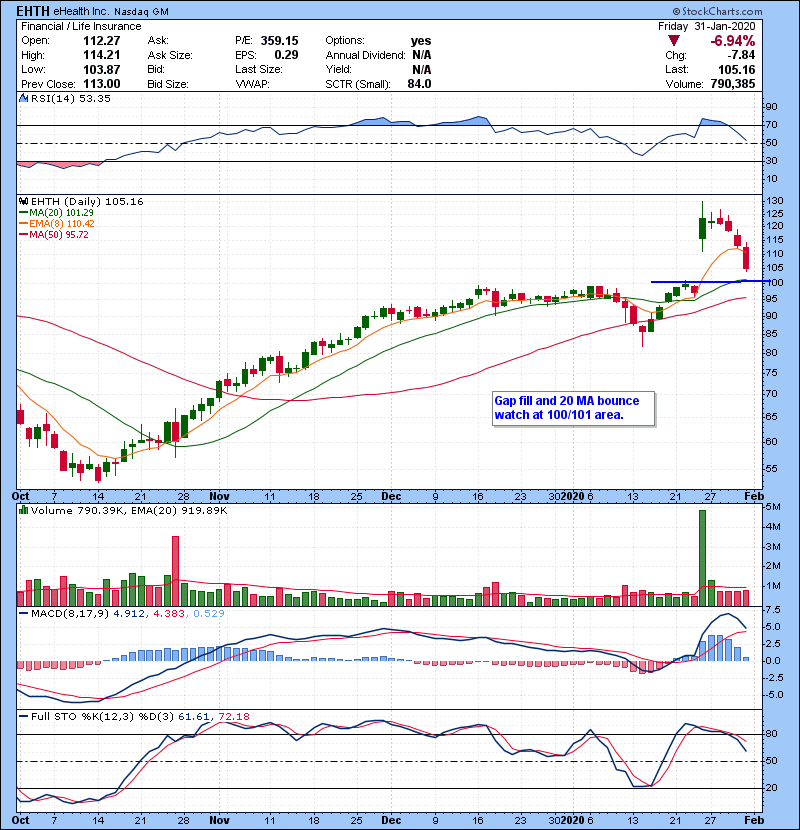Screen dimensions: 800x830
Task: Click the MACD histogram value 0.529
Action: pyautogui.click(x=209, y=614)
